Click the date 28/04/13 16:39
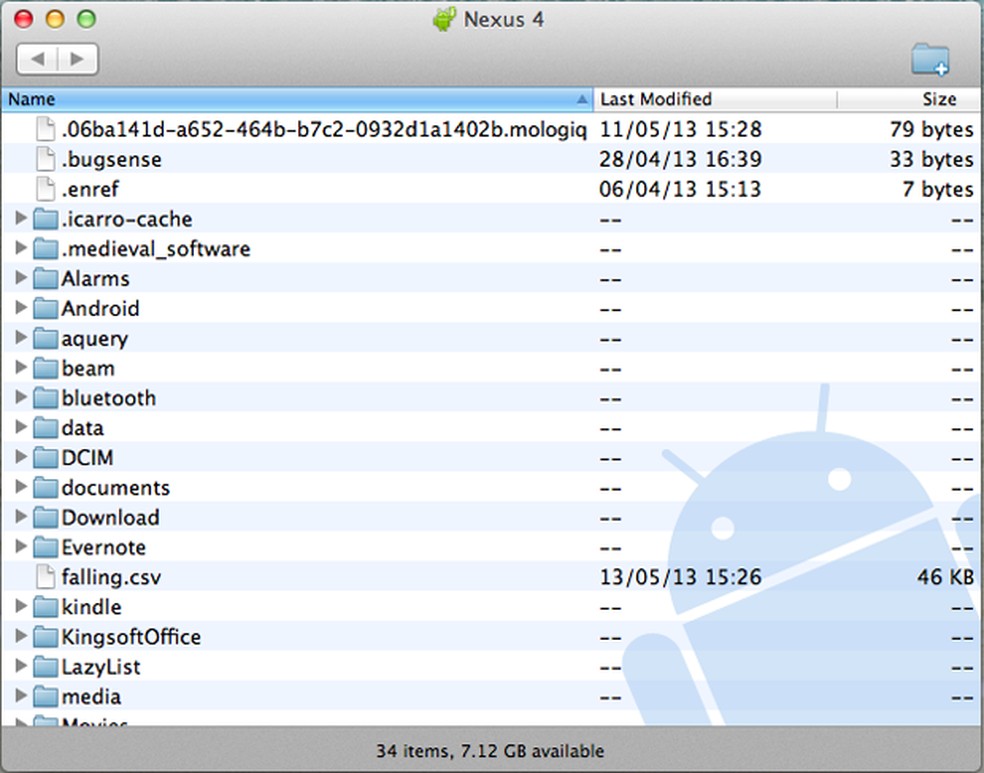The width and height of the screenshot is (984, 773). 680,159
